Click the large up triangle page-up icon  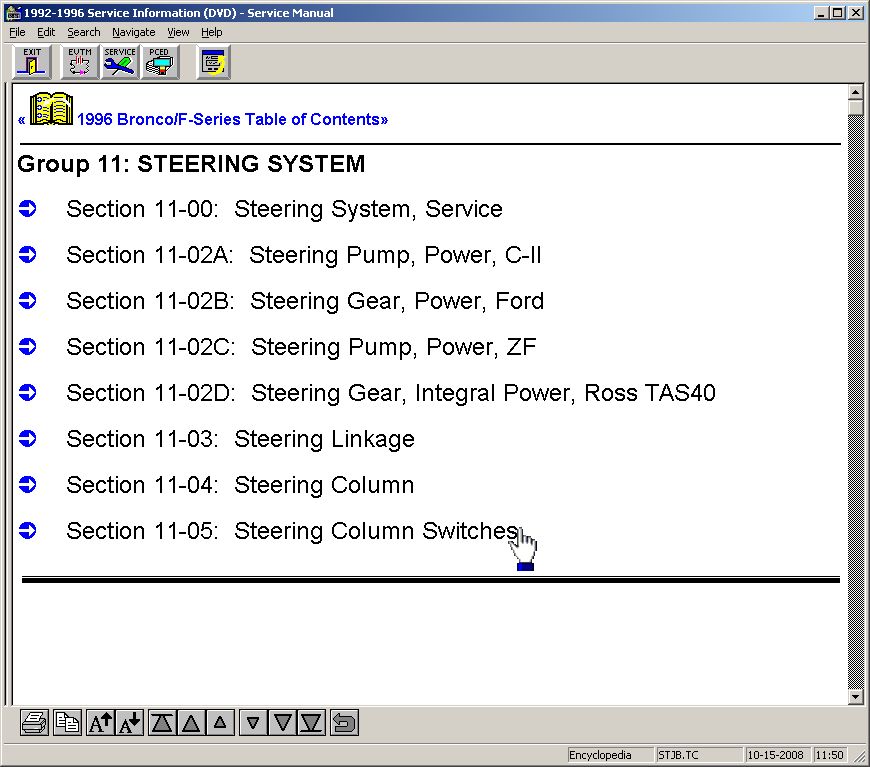[191, 723]
